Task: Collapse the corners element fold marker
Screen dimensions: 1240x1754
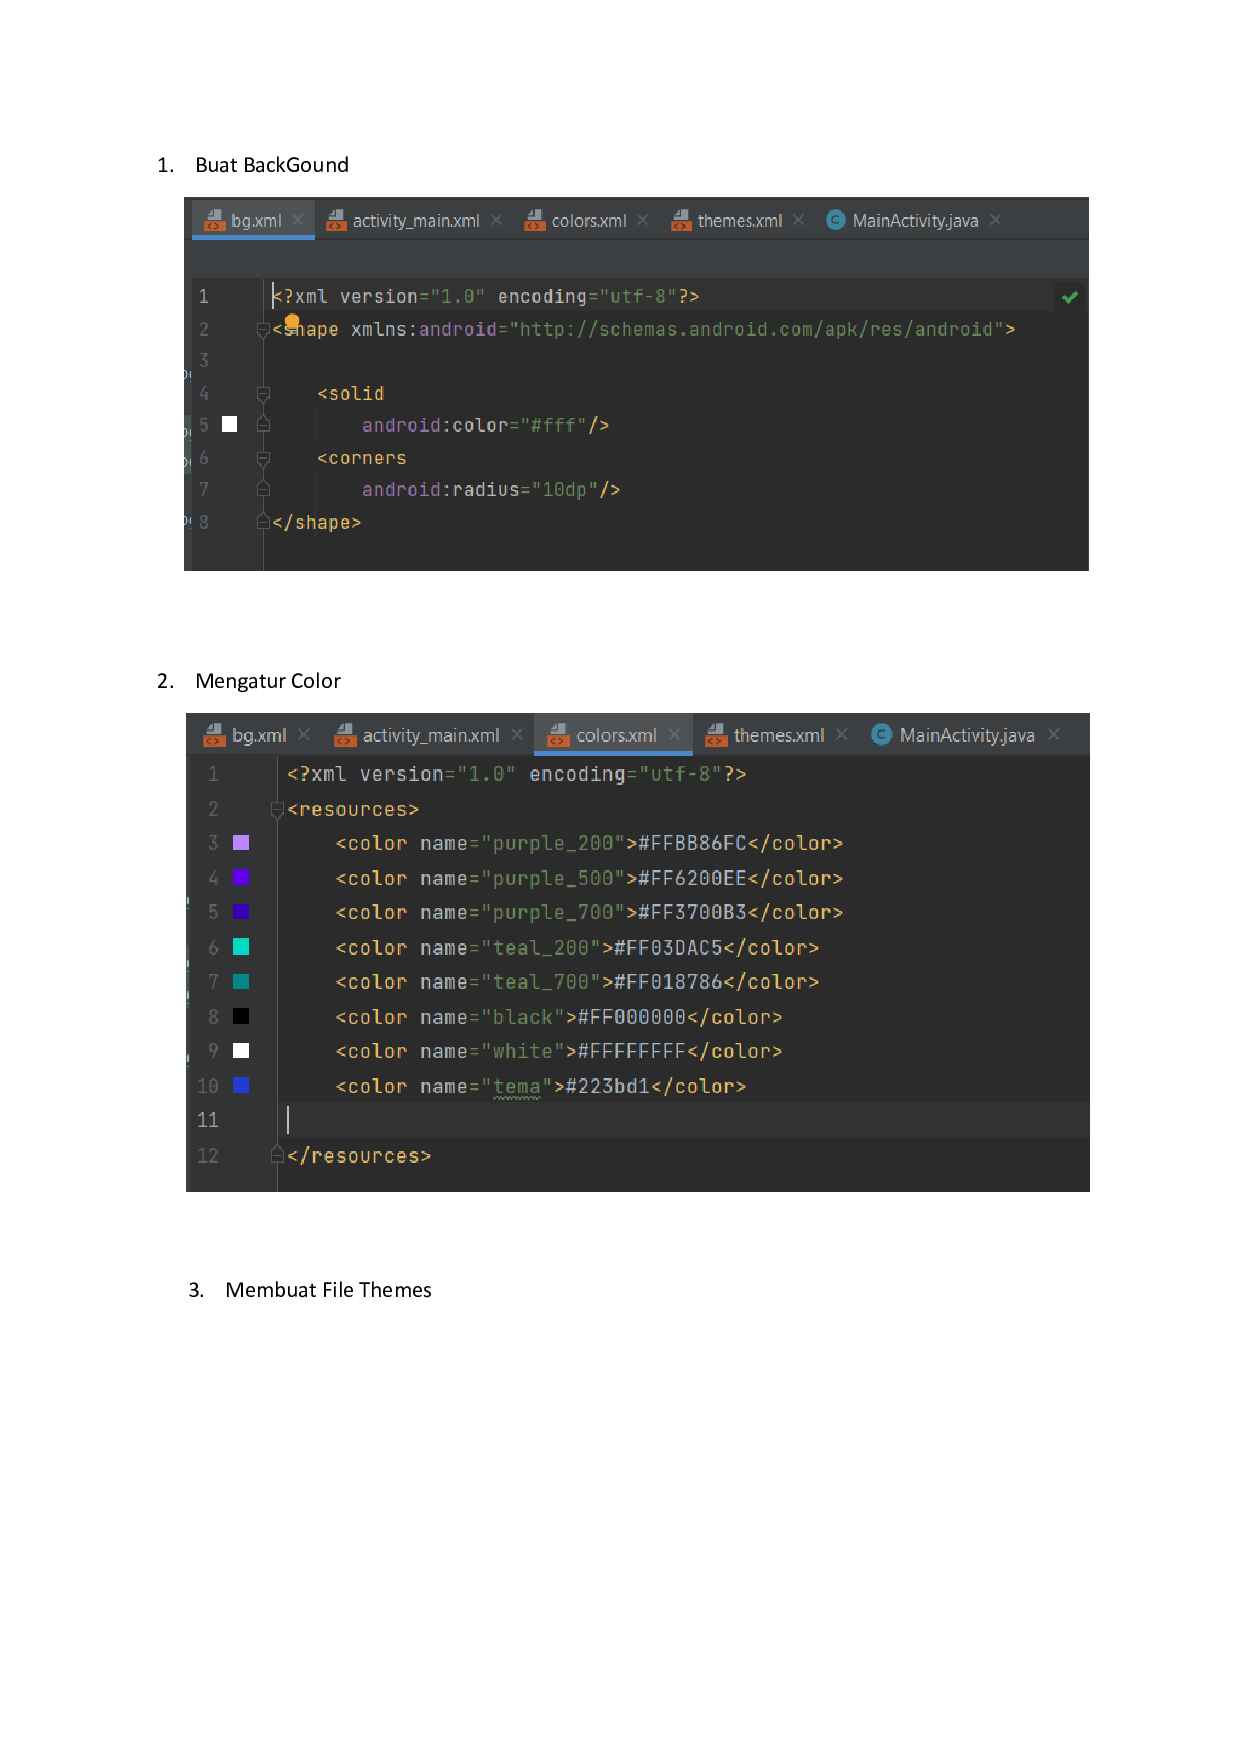Action: click(x=263, y=458)
